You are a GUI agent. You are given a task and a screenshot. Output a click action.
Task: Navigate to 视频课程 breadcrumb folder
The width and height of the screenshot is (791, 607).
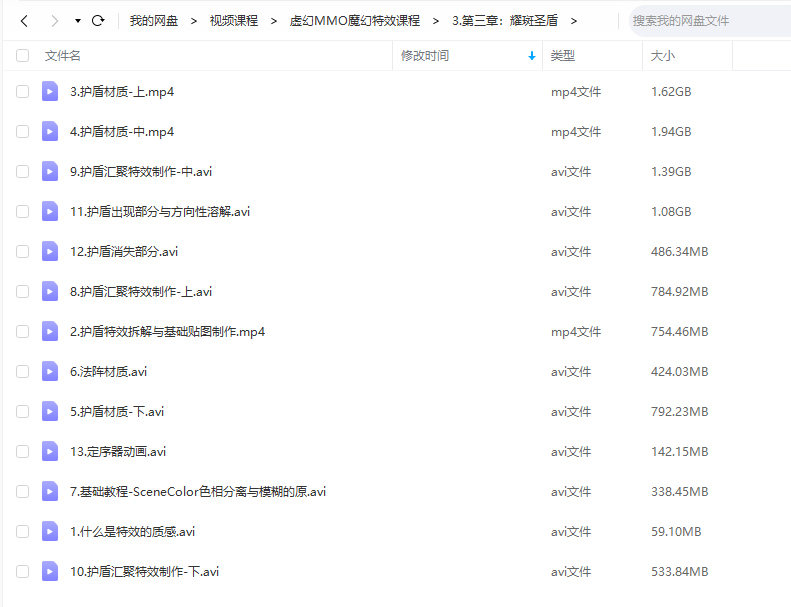[x=233, y=20]
